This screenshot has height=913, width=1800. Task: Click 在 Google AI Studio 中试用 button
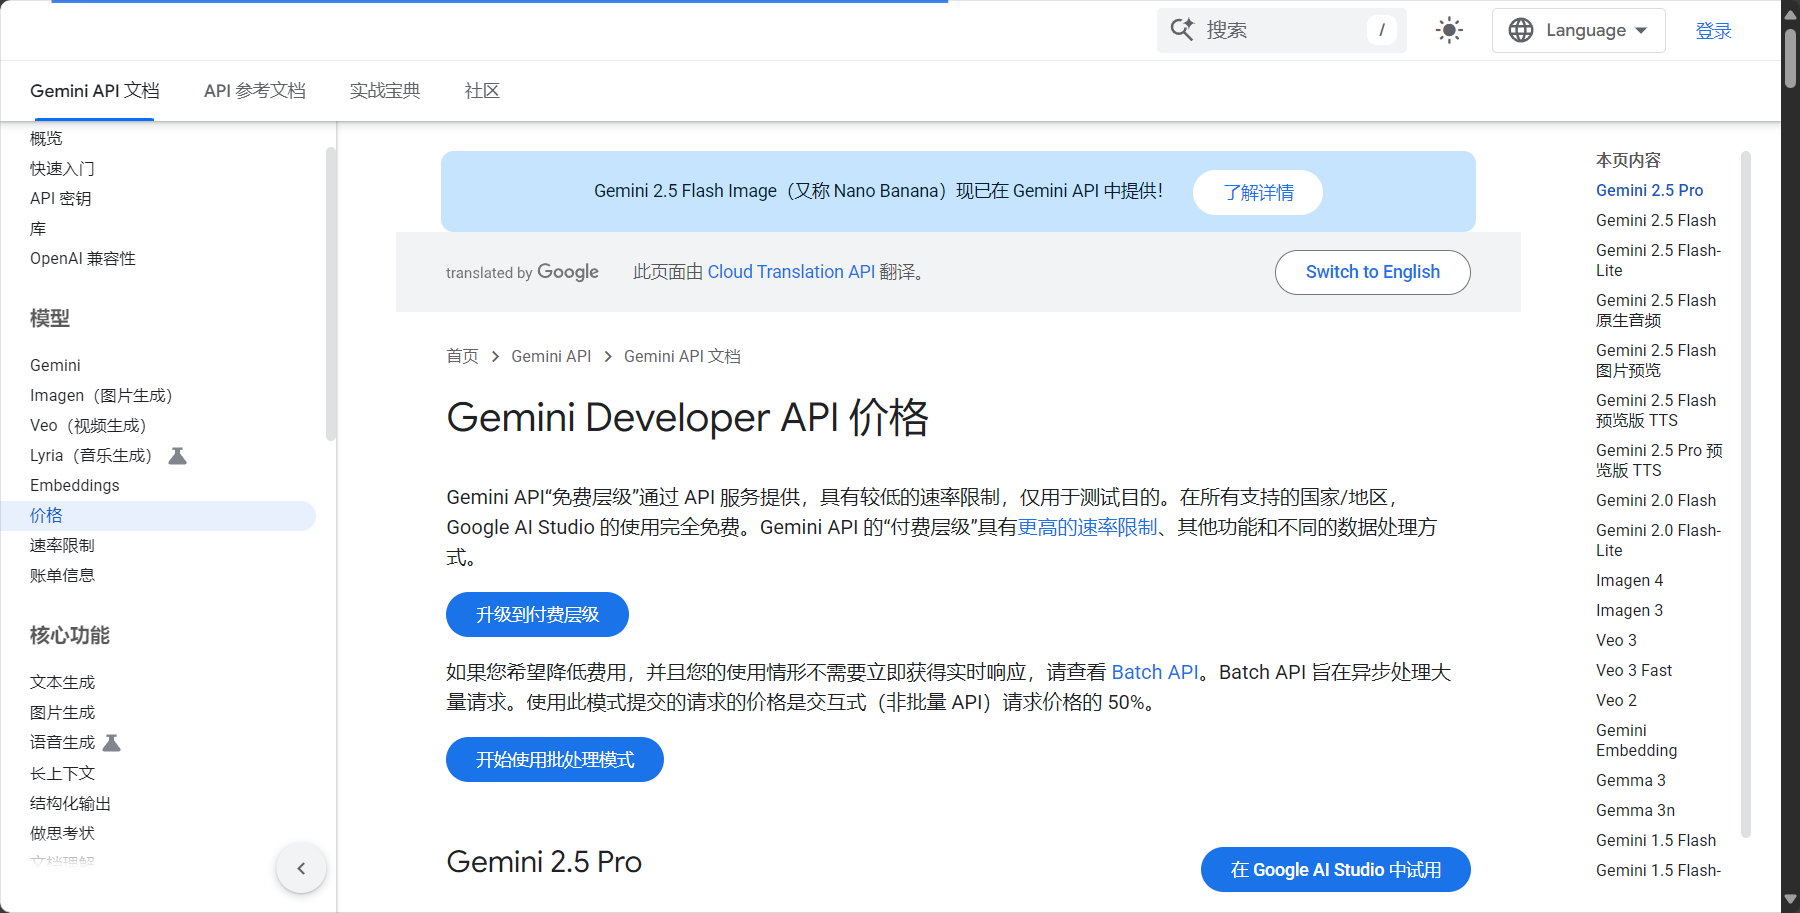click(1336, 870)
